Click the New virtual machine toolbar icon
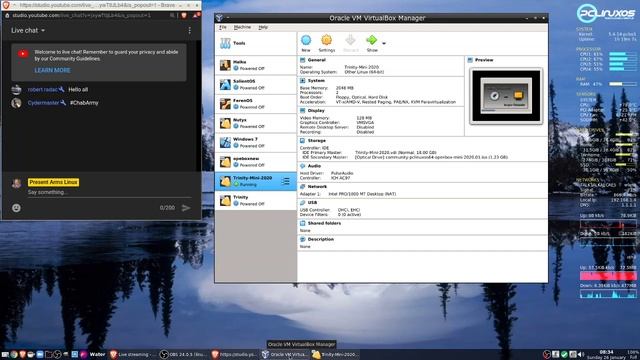The image size is (640, 360). click(x=306, y=40)
